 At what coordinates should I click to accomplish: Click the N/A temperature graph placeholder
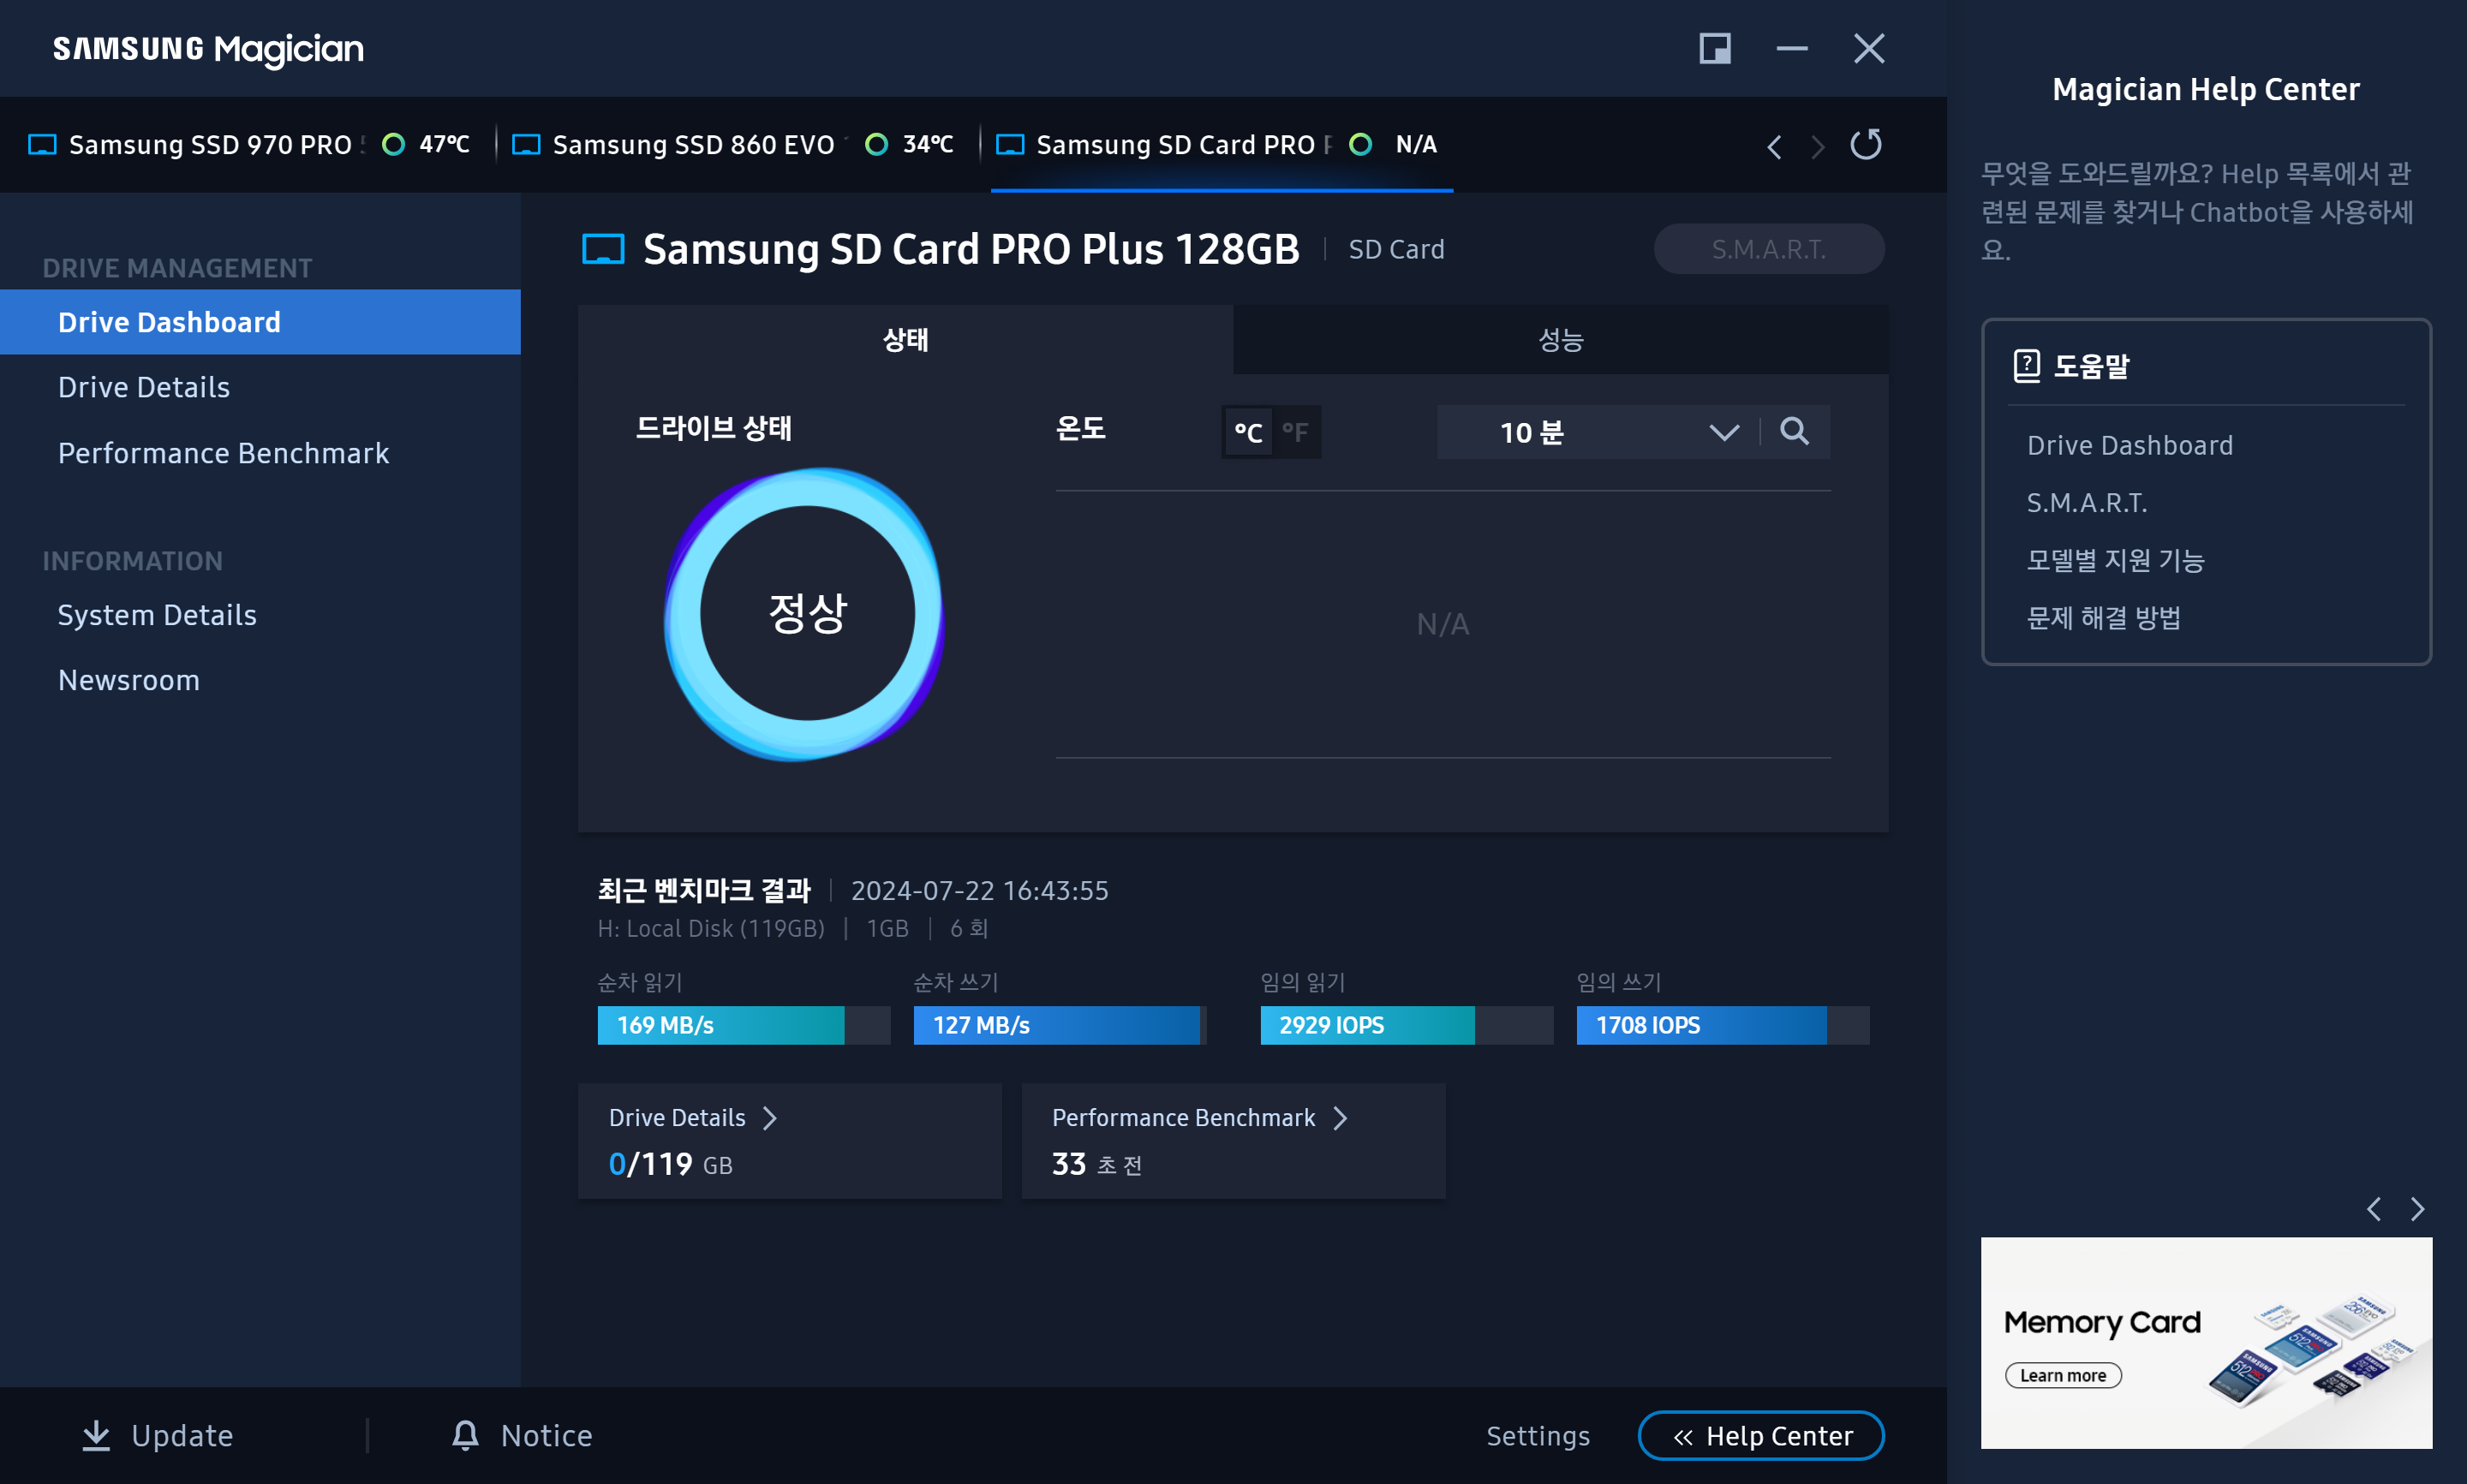click(1442, 624)
